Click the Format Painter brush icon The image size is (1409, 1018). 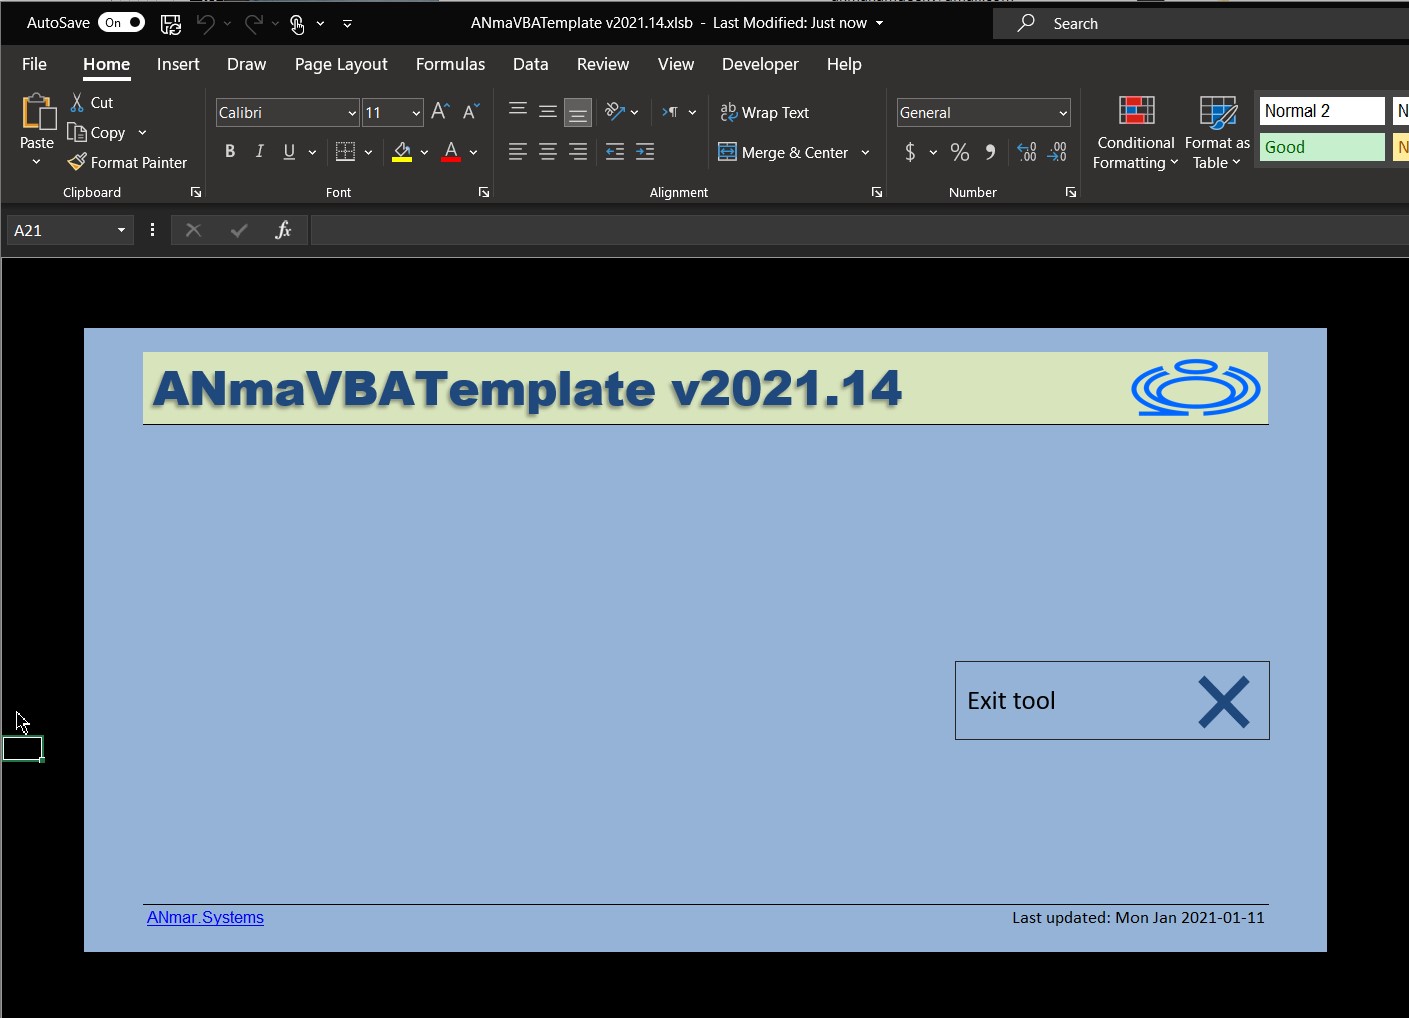click(77, 162)
